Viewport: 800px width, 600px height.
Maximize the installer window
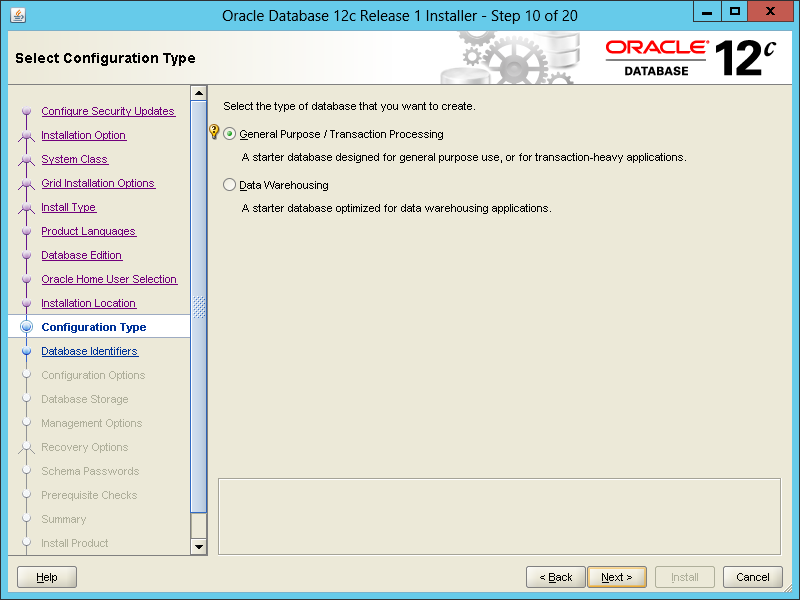(x=735, y=12)
